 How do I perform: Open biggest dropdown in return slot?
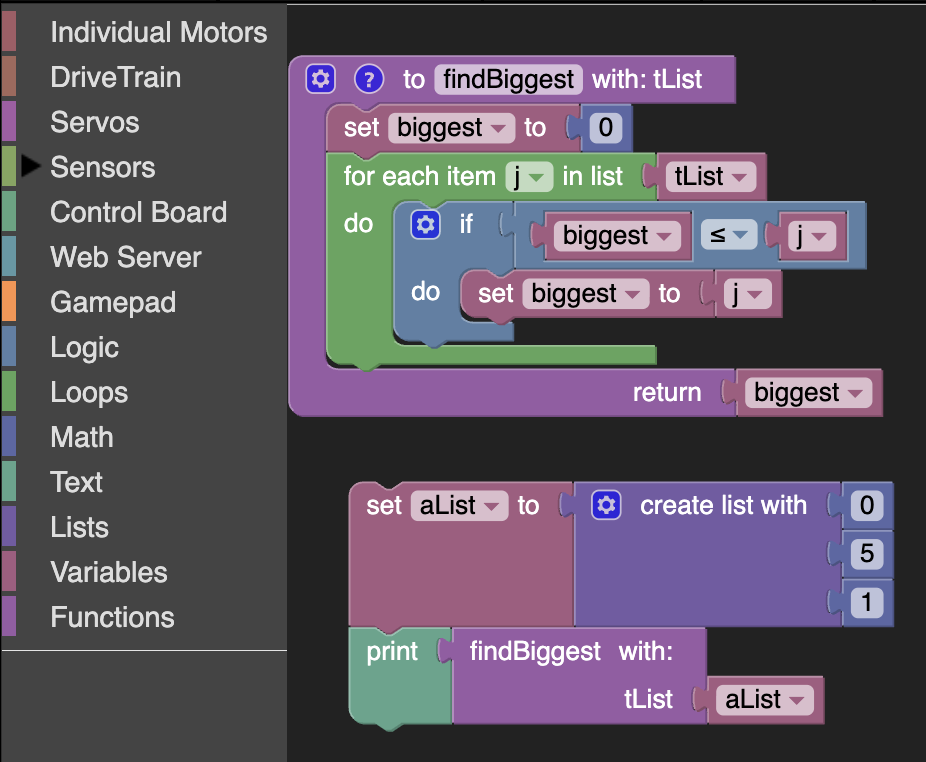[808, 393]
